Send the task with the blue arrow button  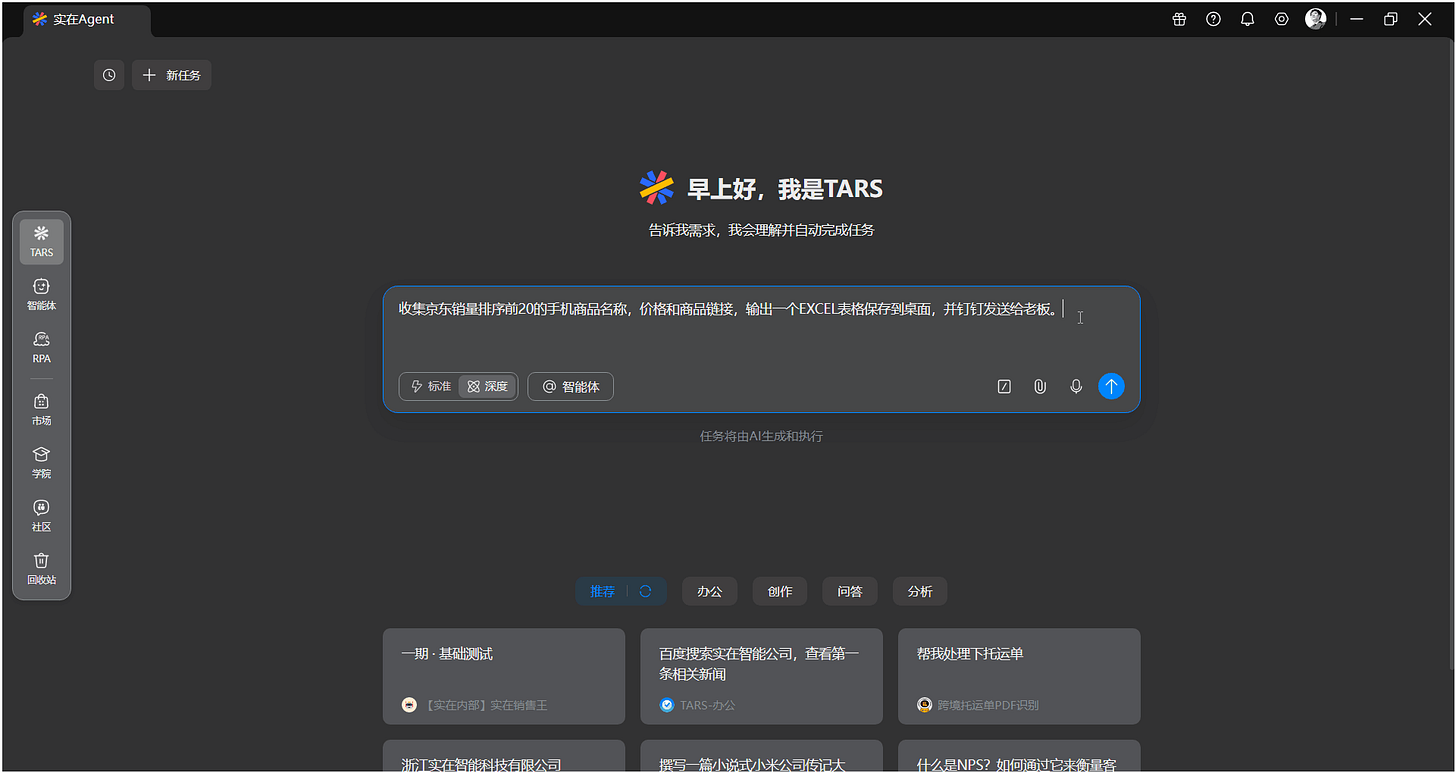(x=1111, y=386)
